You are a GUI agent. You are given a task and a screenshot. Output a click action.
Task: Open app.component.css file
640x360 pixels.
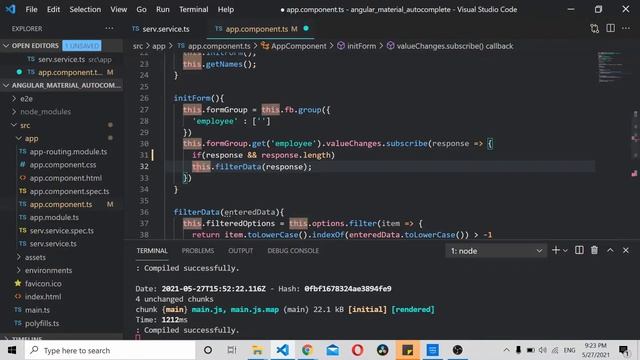63,165
